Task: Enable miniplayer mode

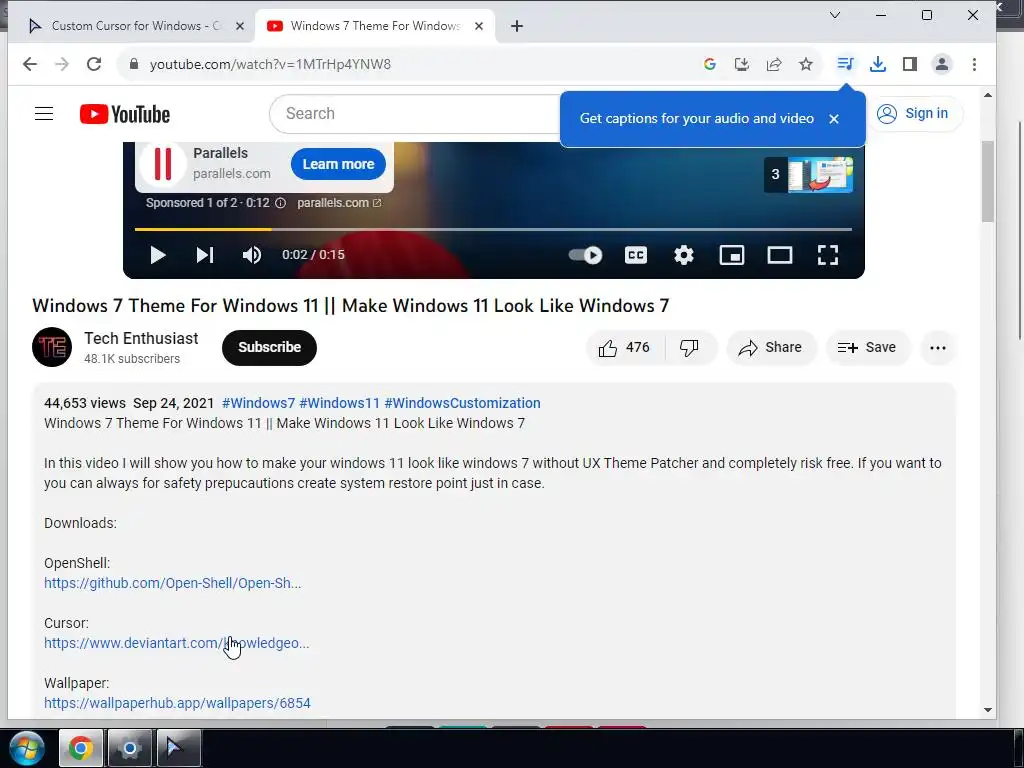Action: pyautogui.click(x=731, y=255)
